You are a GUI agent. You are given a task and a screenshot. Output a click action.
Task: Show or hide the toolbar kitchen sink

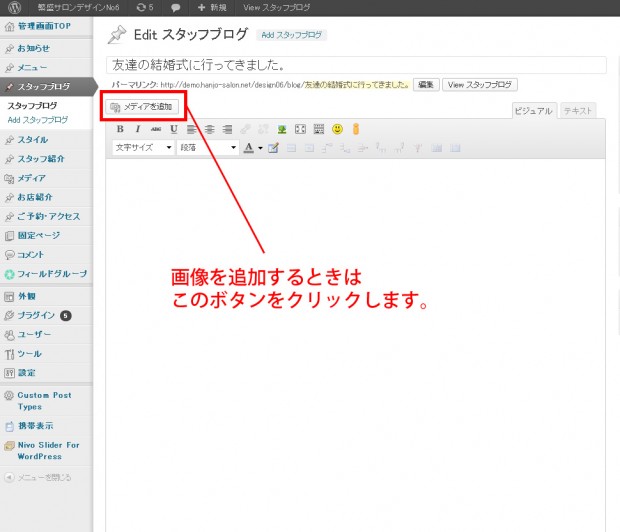[319, 129]
